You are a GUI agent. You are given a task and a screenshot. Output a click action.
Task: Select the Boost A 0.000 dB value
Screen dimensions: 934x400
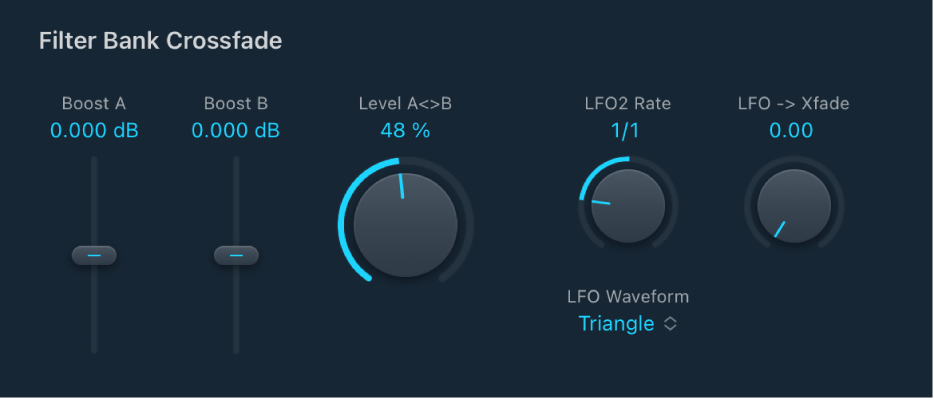coord(94,131)
